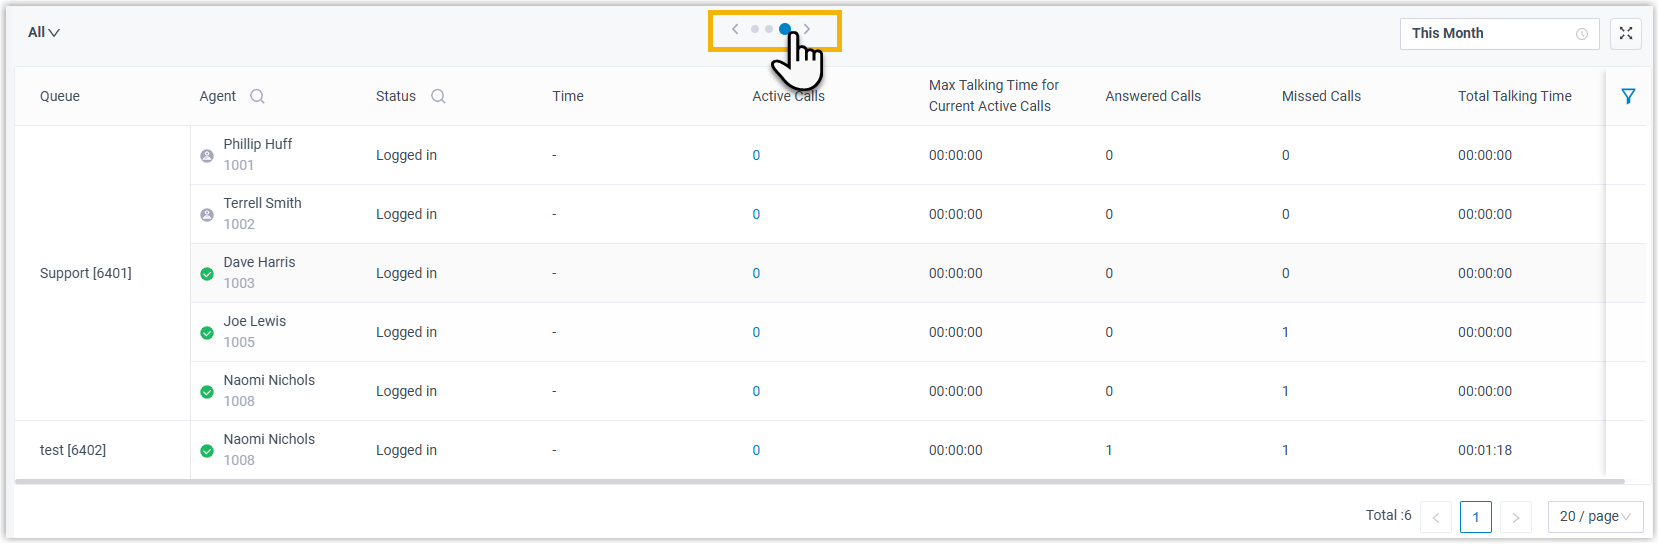Screen dimensions: 1659x544
Task: Click the Status column search icon
Action: point(438,96)
